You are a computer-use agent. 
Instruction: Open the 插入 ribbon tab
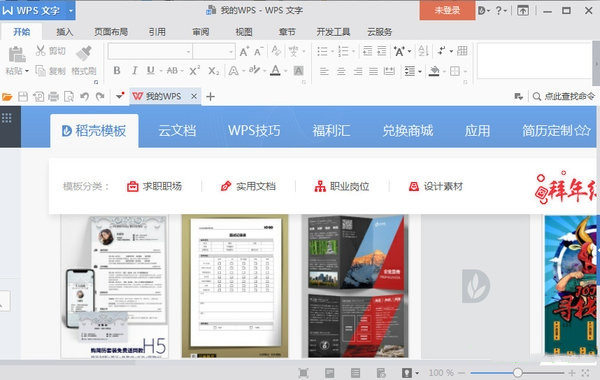(64, 32)
